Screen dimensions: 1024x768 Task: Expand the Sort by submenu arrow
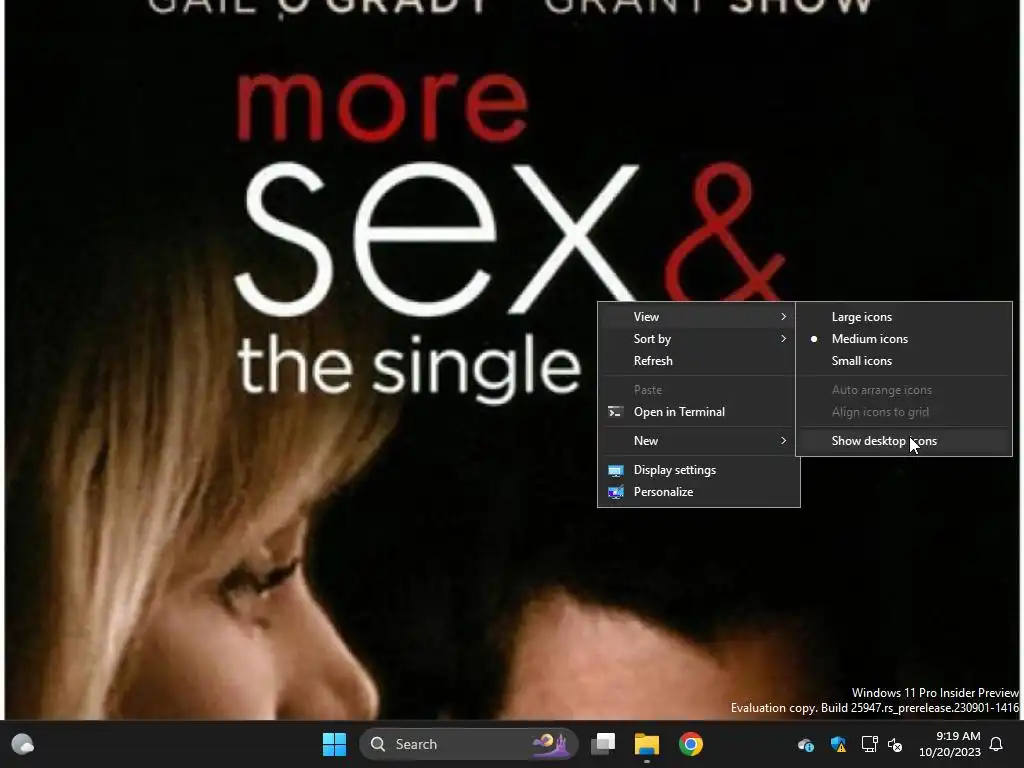[x=784, y=339]
